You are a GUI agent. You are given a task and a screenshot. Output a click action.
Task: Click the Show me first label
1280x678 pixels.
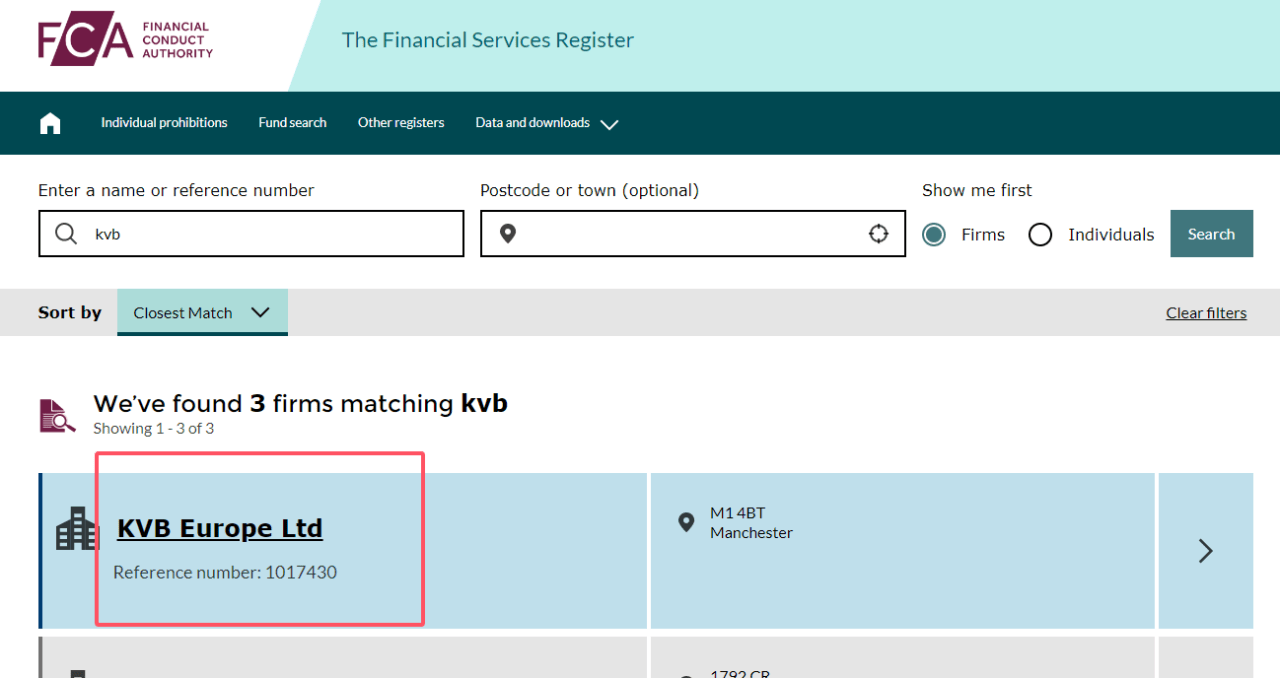click(x=977, y=190)
